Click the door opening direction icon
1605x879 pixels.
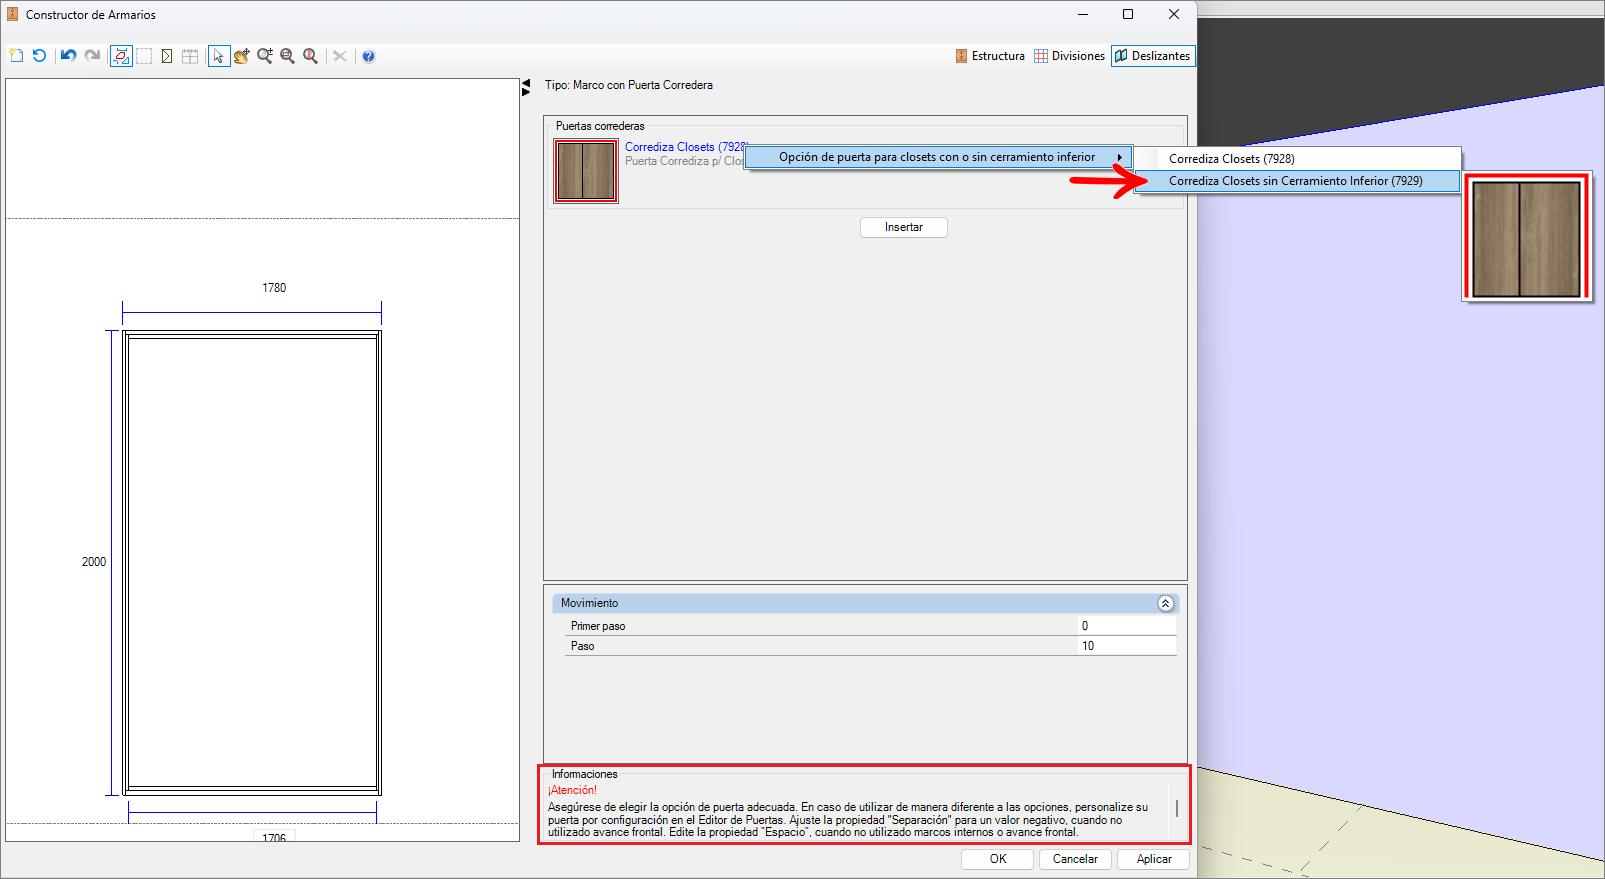click(167, 56)
